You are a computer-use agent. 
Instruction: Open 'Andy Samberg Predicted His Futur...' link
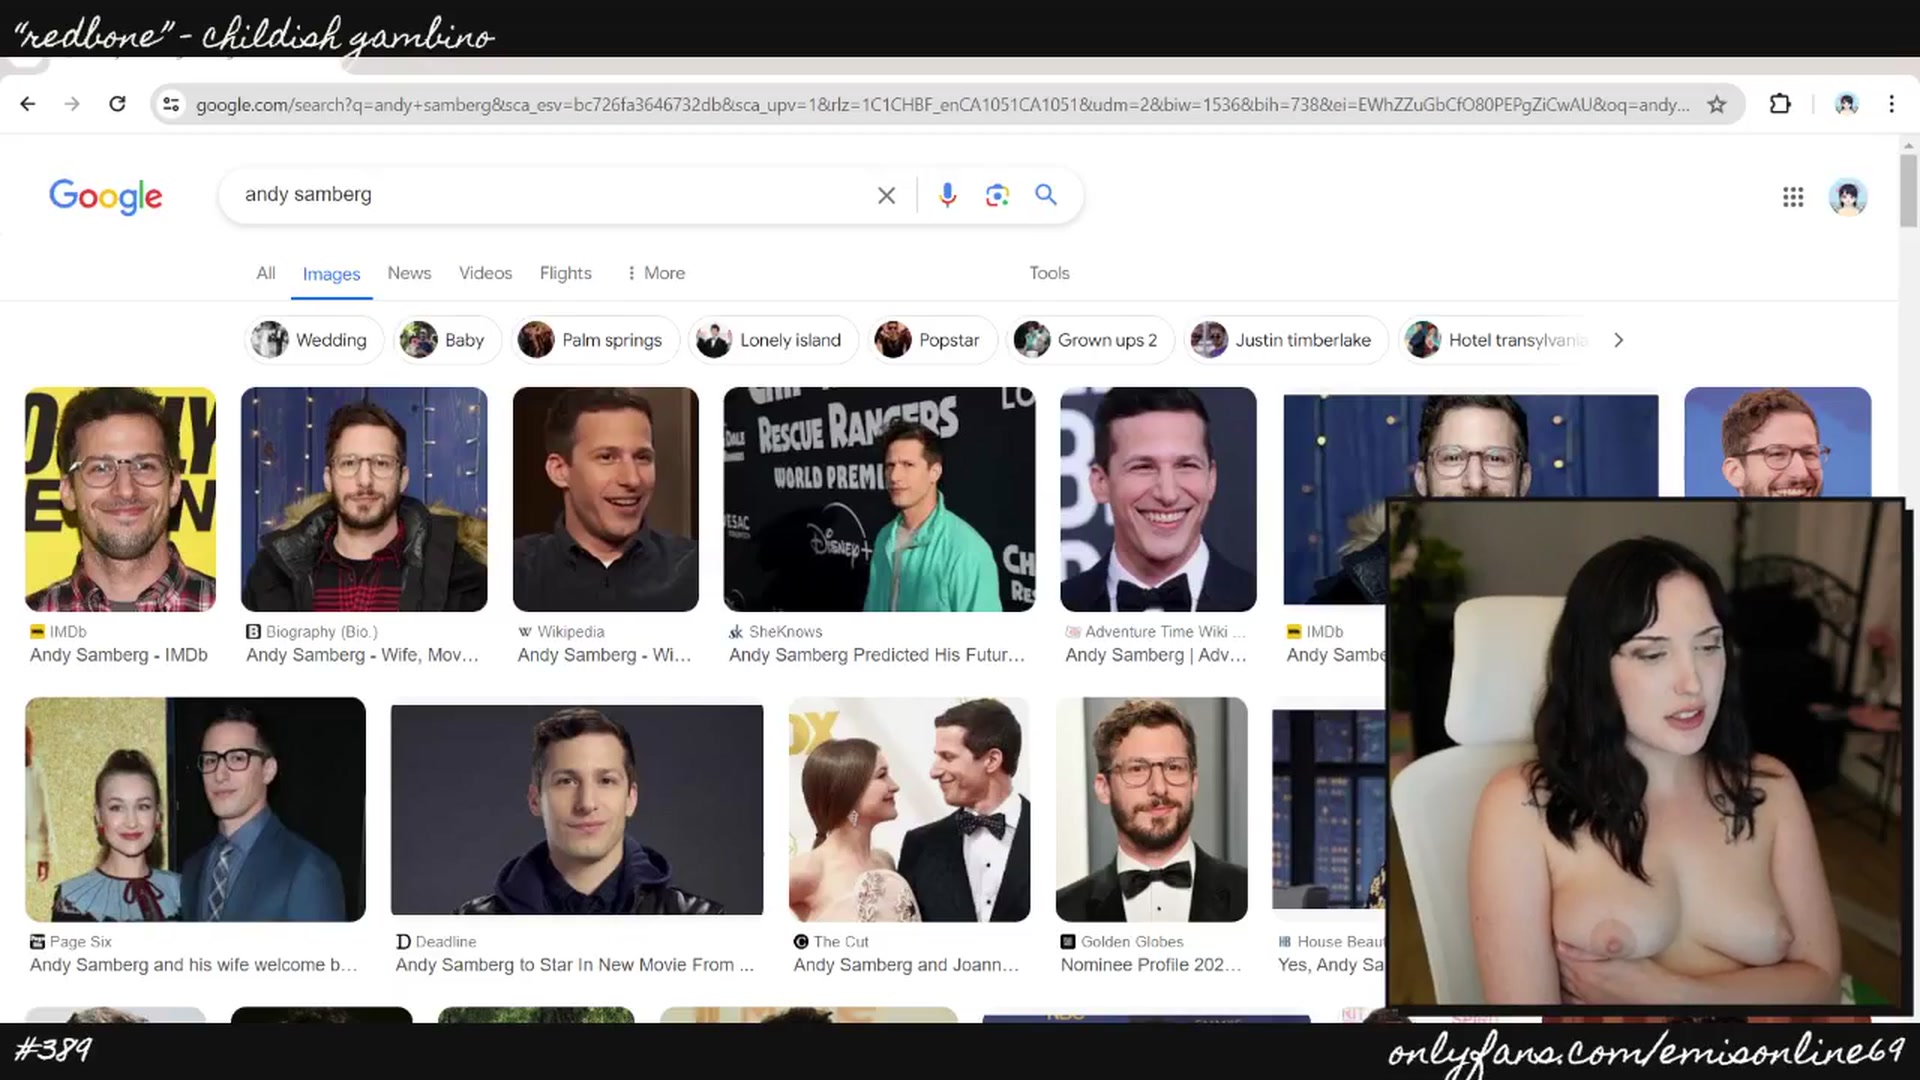[877, 655]
